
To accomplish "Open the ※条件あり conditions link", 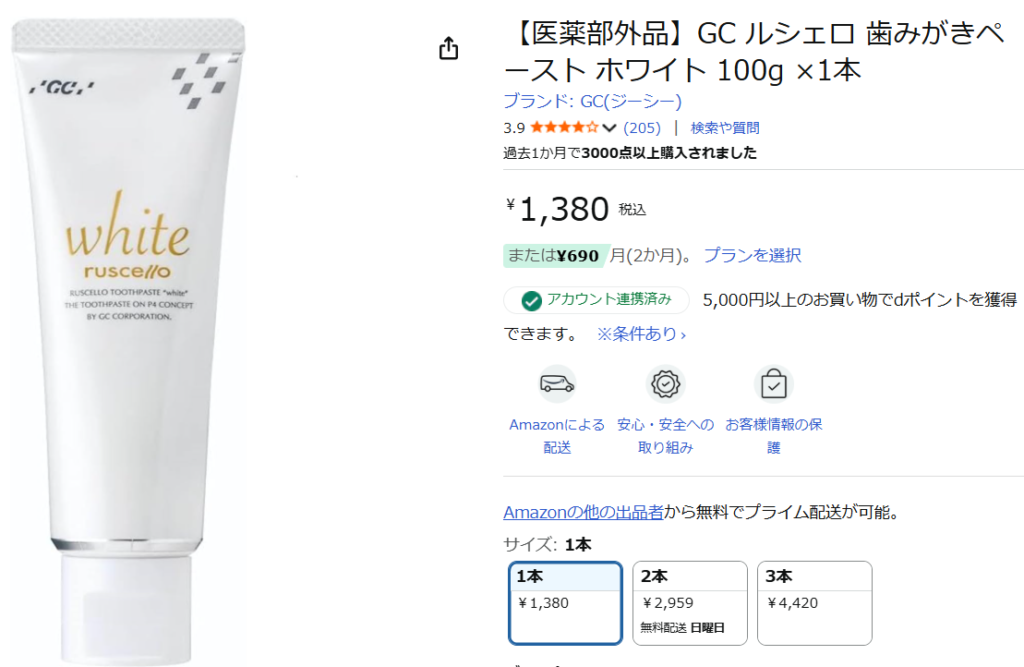I will (x=641, y=334).
